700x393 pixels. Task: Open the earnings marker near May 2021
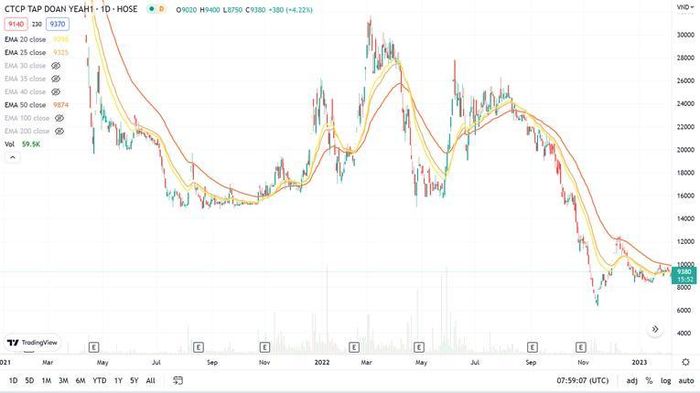pyautogui.click(x=94, y=347)
